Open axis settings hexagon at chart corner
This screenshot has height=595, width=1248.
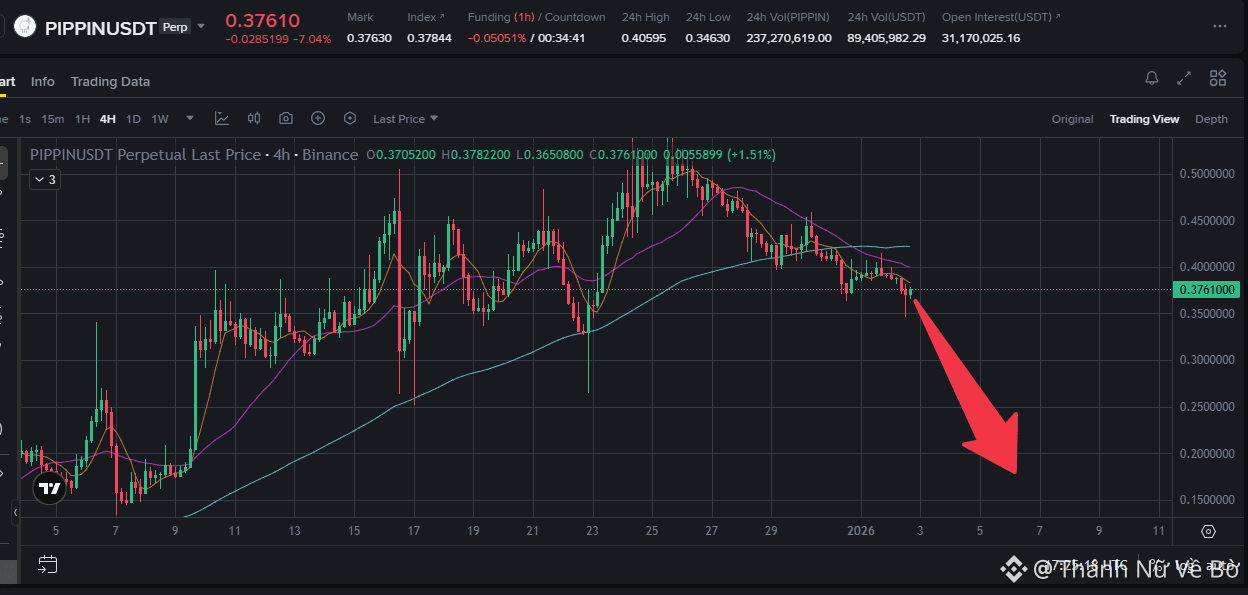tap(1208, 531)
